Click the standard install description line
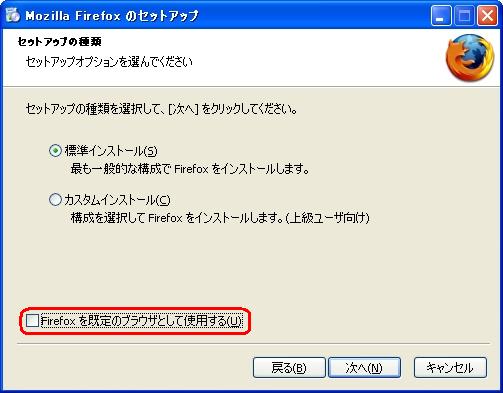This screenshot has height=393, width=503. pos(190,169)
